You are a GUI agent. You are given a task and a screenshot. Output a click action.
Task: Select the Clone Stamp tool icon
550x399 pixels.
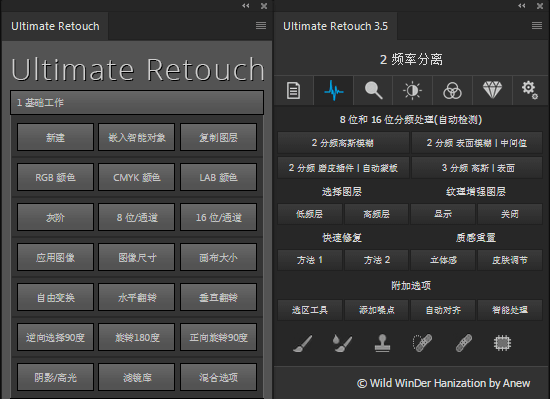[x=382, y=343]
